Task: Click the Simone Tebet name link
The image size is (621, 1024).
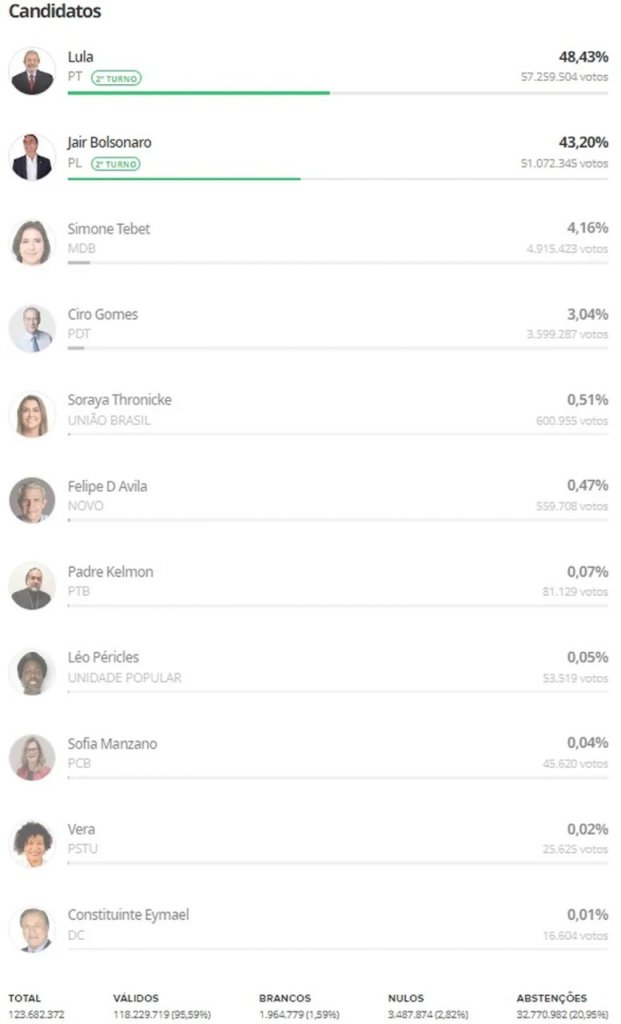Action: tap(108, 229)
